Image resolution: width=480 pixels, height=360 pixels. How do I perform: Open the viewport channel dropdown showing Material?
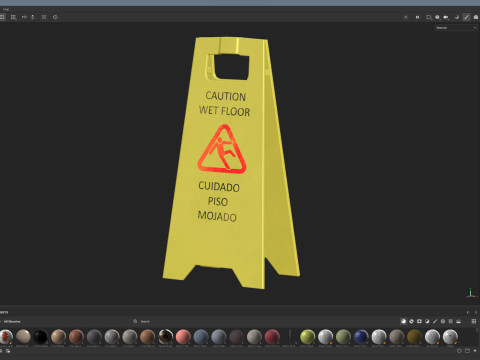click(456, 28)
